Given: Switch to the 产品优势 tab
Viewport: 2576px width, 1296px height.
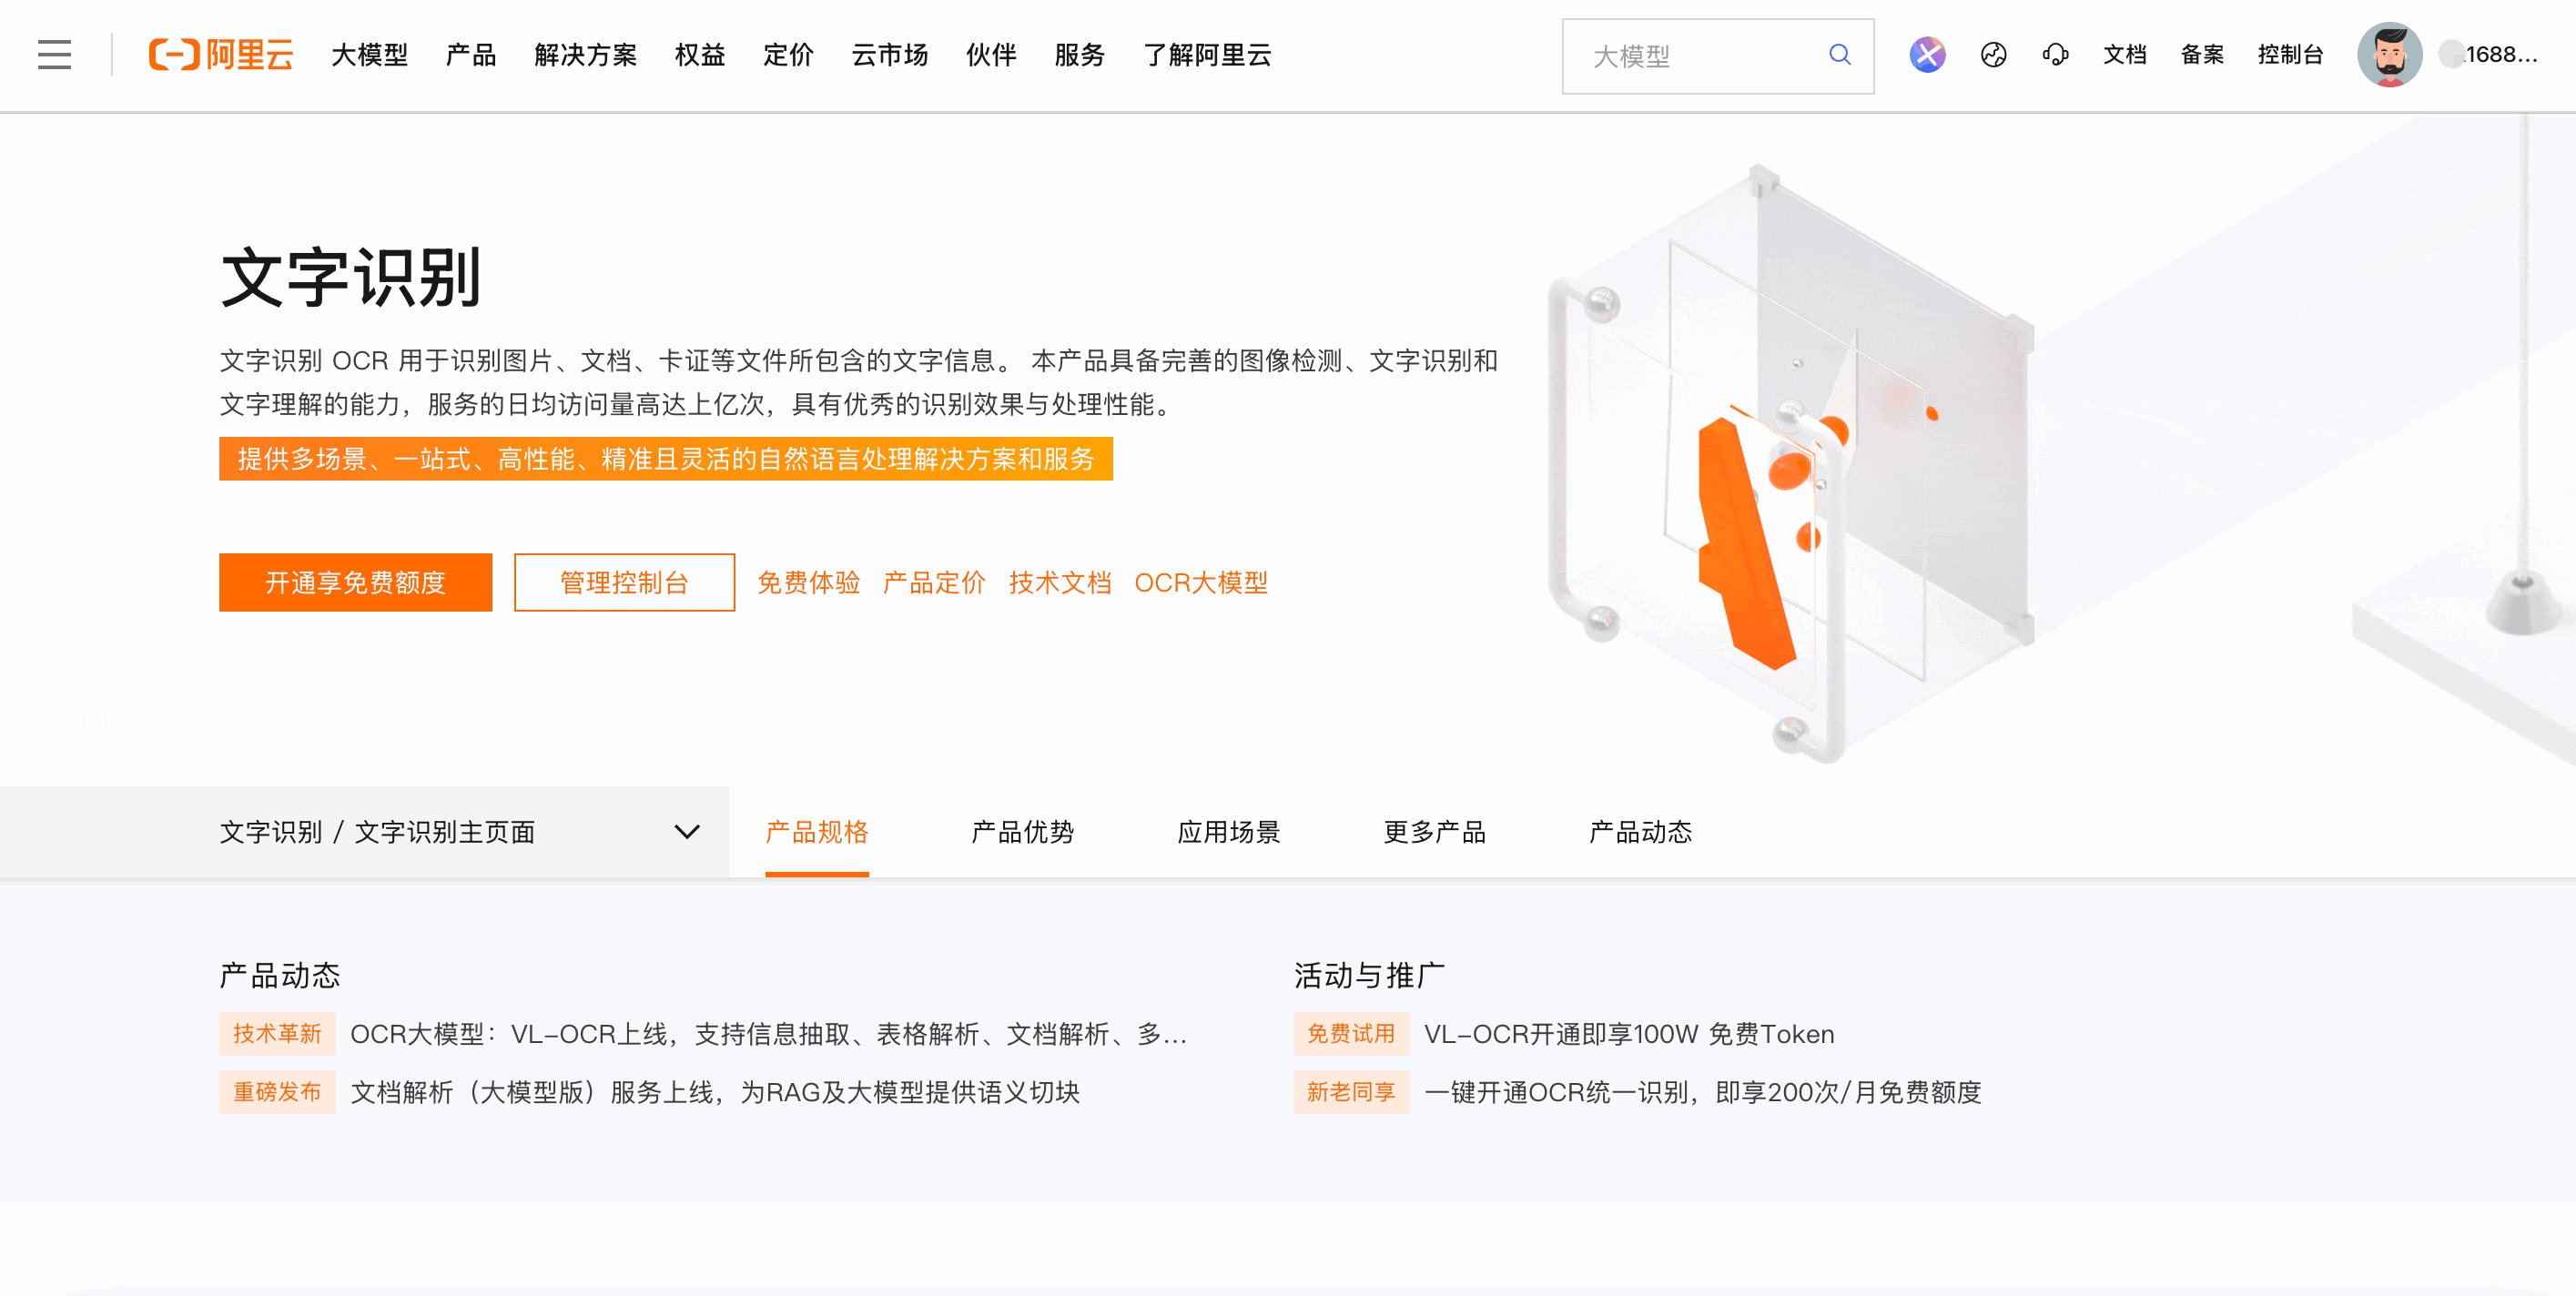Looking at the screenshot, I should [x=1023, y=832].
